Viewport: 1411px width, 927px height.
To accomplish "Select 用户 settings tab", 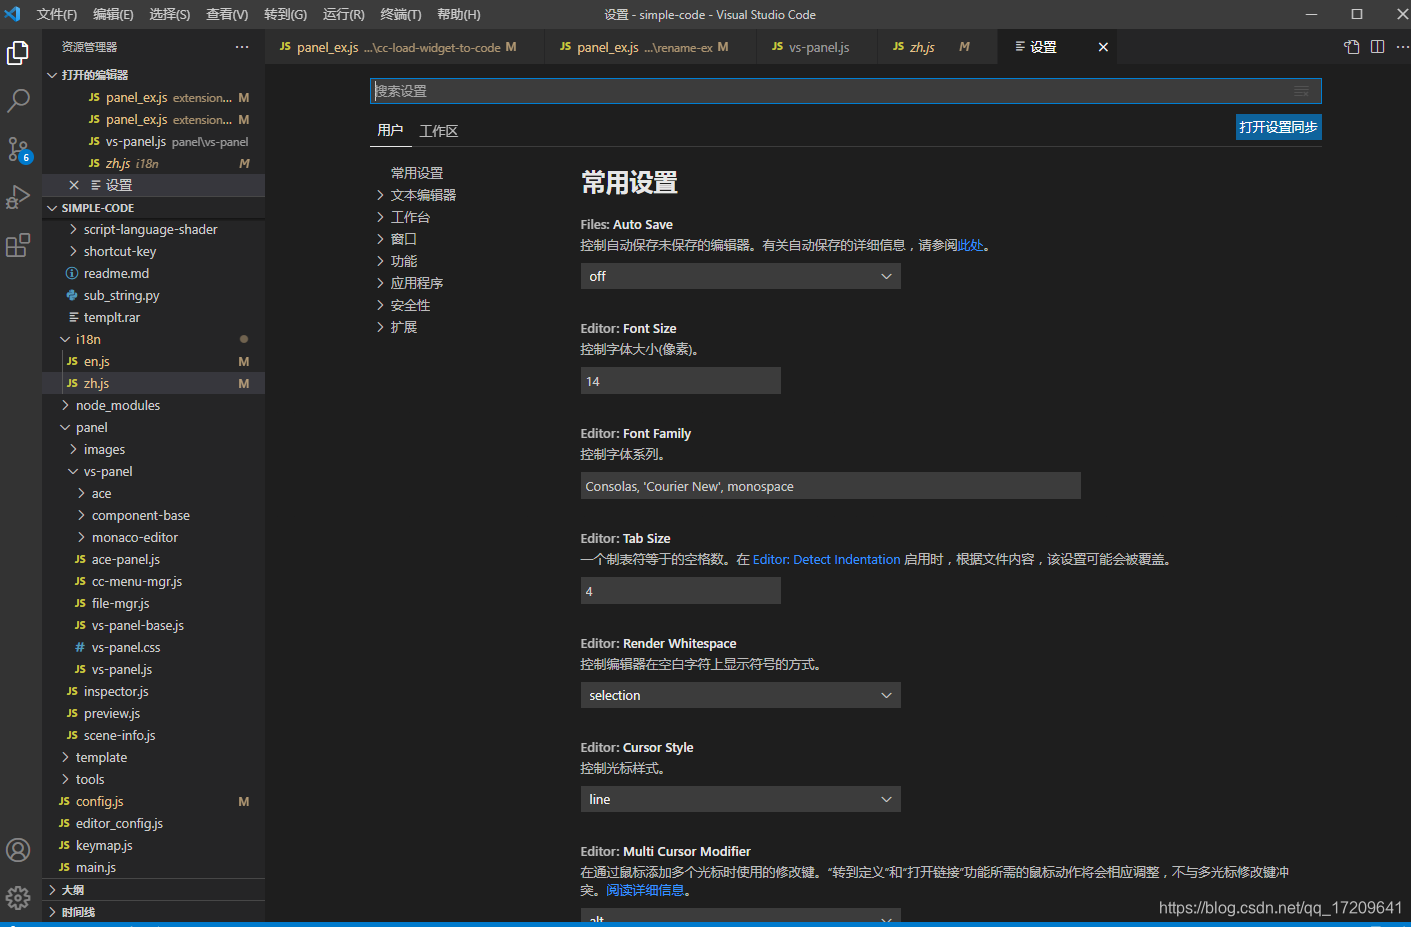I will pyautogui.click(x=390, y=131).
